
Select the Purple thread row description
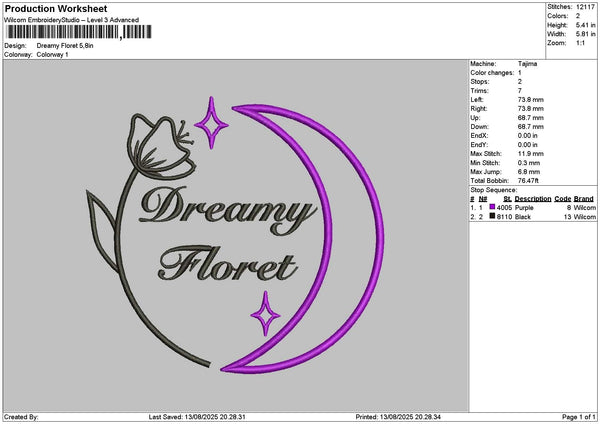tap(524, 207)
